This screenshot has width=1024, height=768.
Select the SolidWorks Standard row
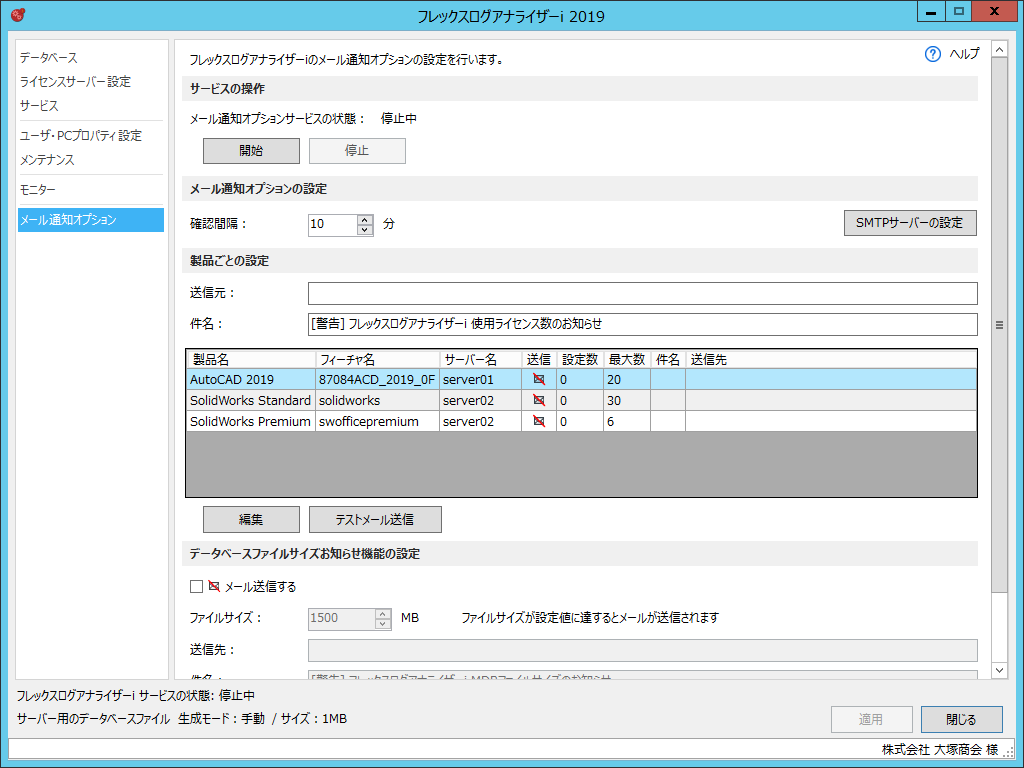[581, 400]
